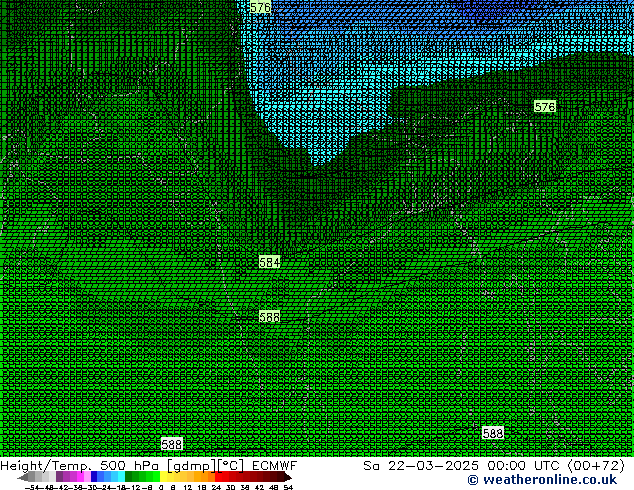This screenshot has height=490, width=634.
Task: Click the 584 contour label
Action: pos(269,262)
